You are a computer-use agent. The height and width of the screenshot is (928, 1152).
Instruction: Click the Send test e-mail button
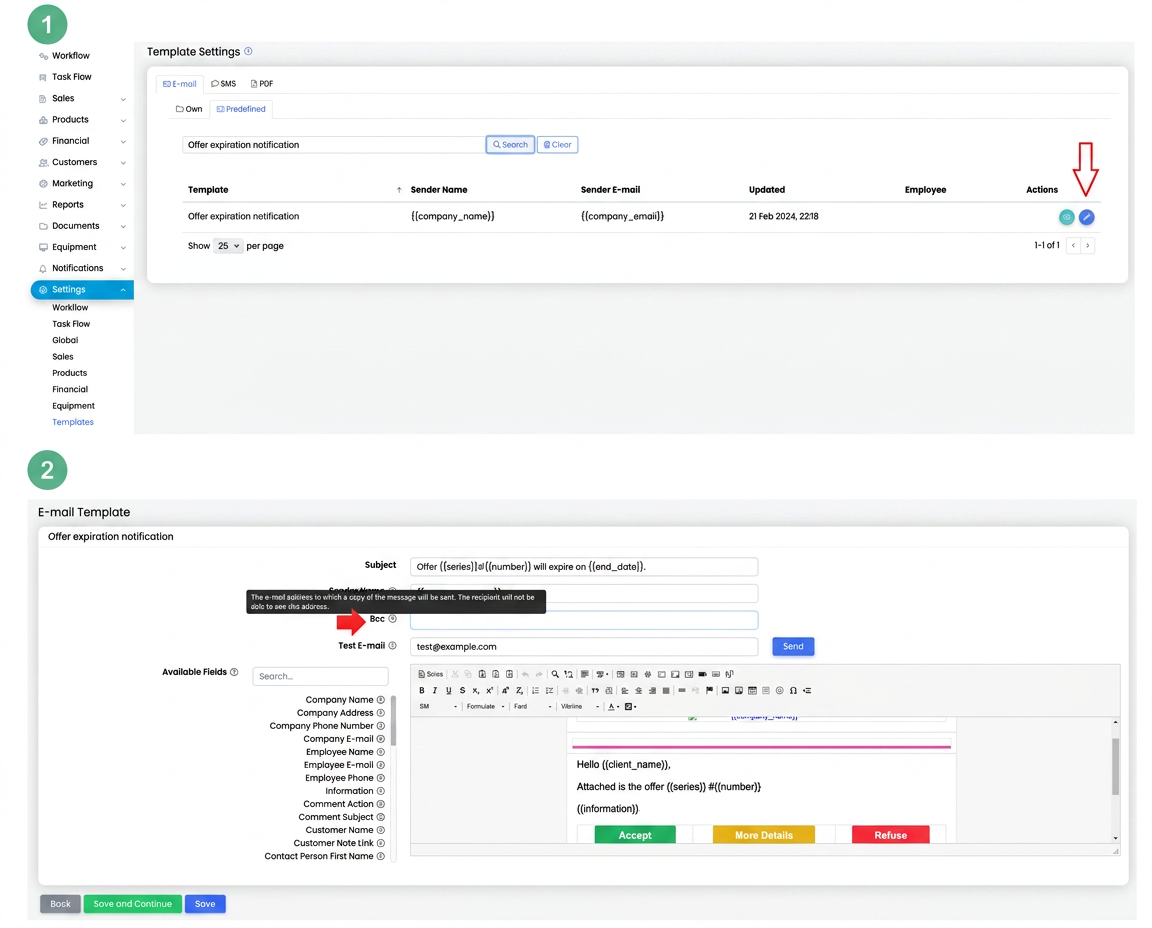tap(793, 647)
